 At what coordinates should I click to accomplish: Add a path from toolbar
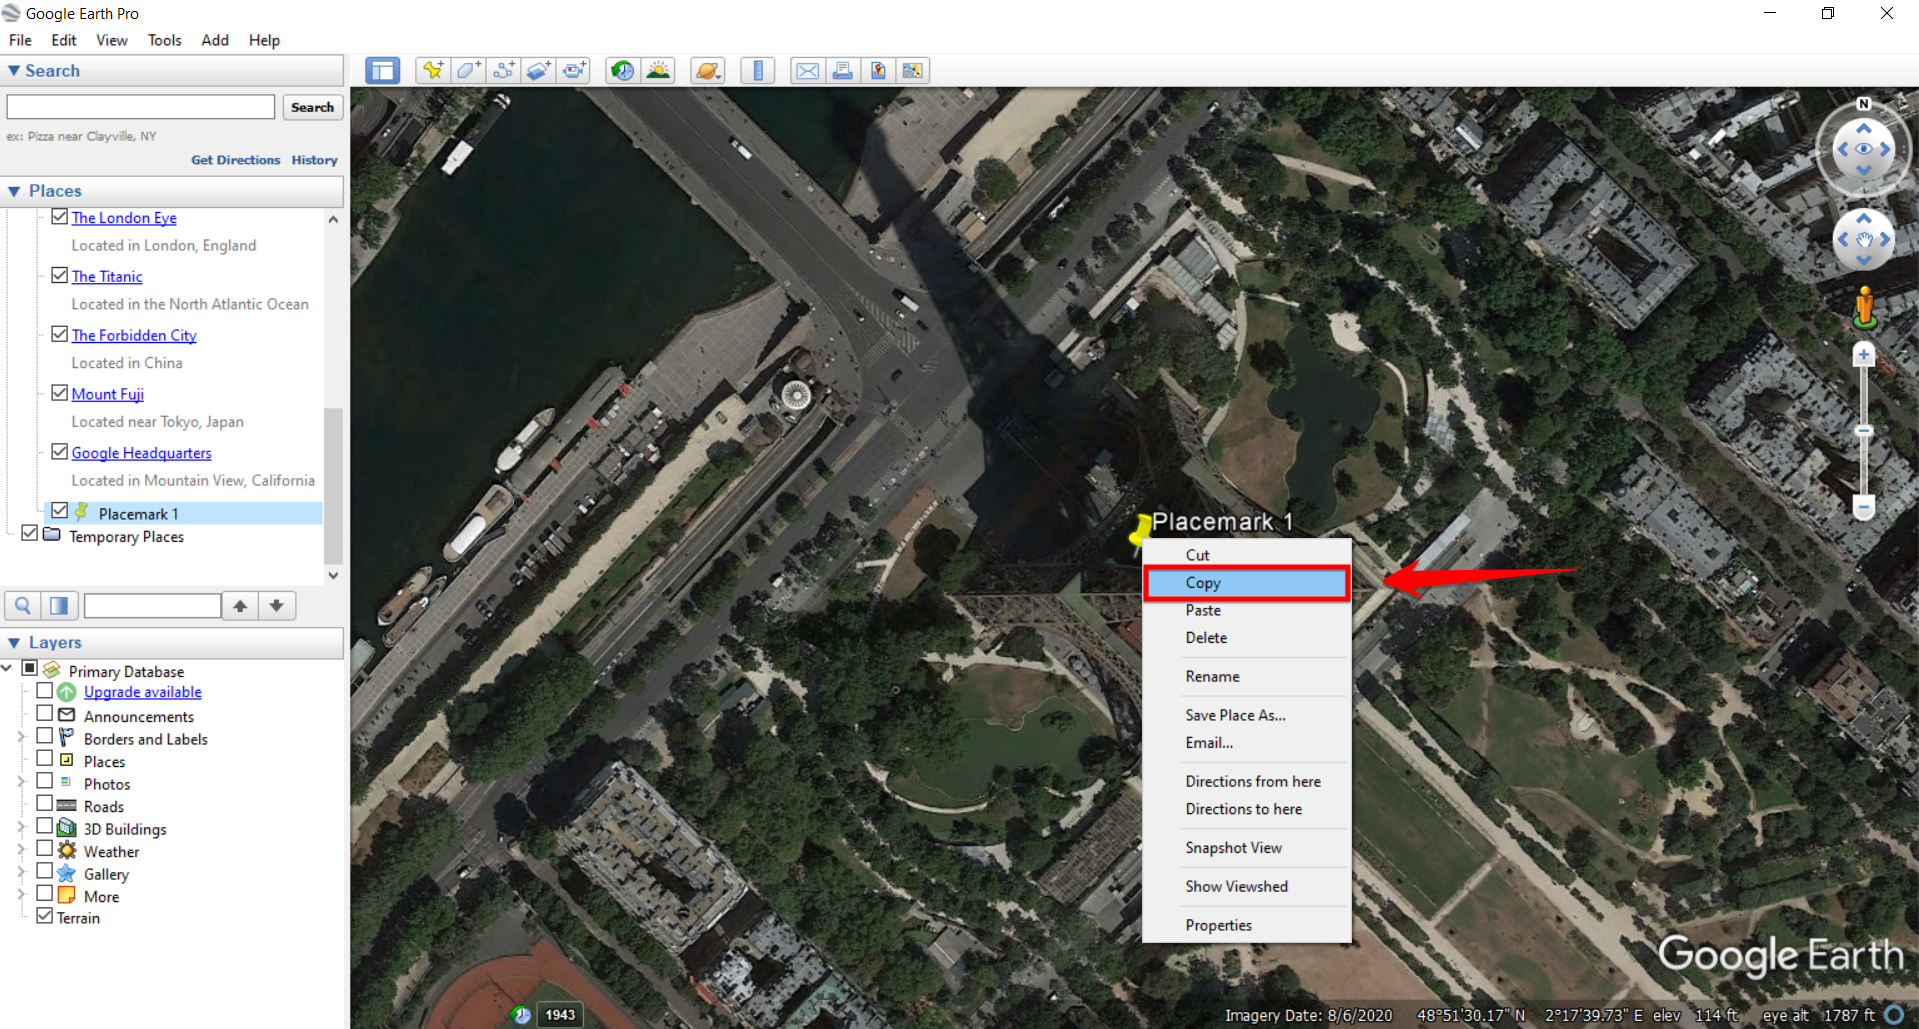coord(503,70)
